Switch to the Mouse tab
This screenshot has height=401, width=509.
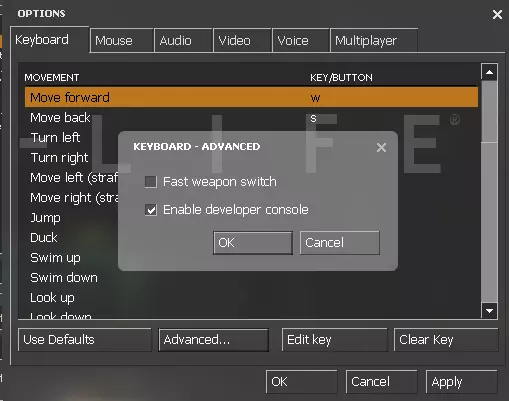(122, 40)
